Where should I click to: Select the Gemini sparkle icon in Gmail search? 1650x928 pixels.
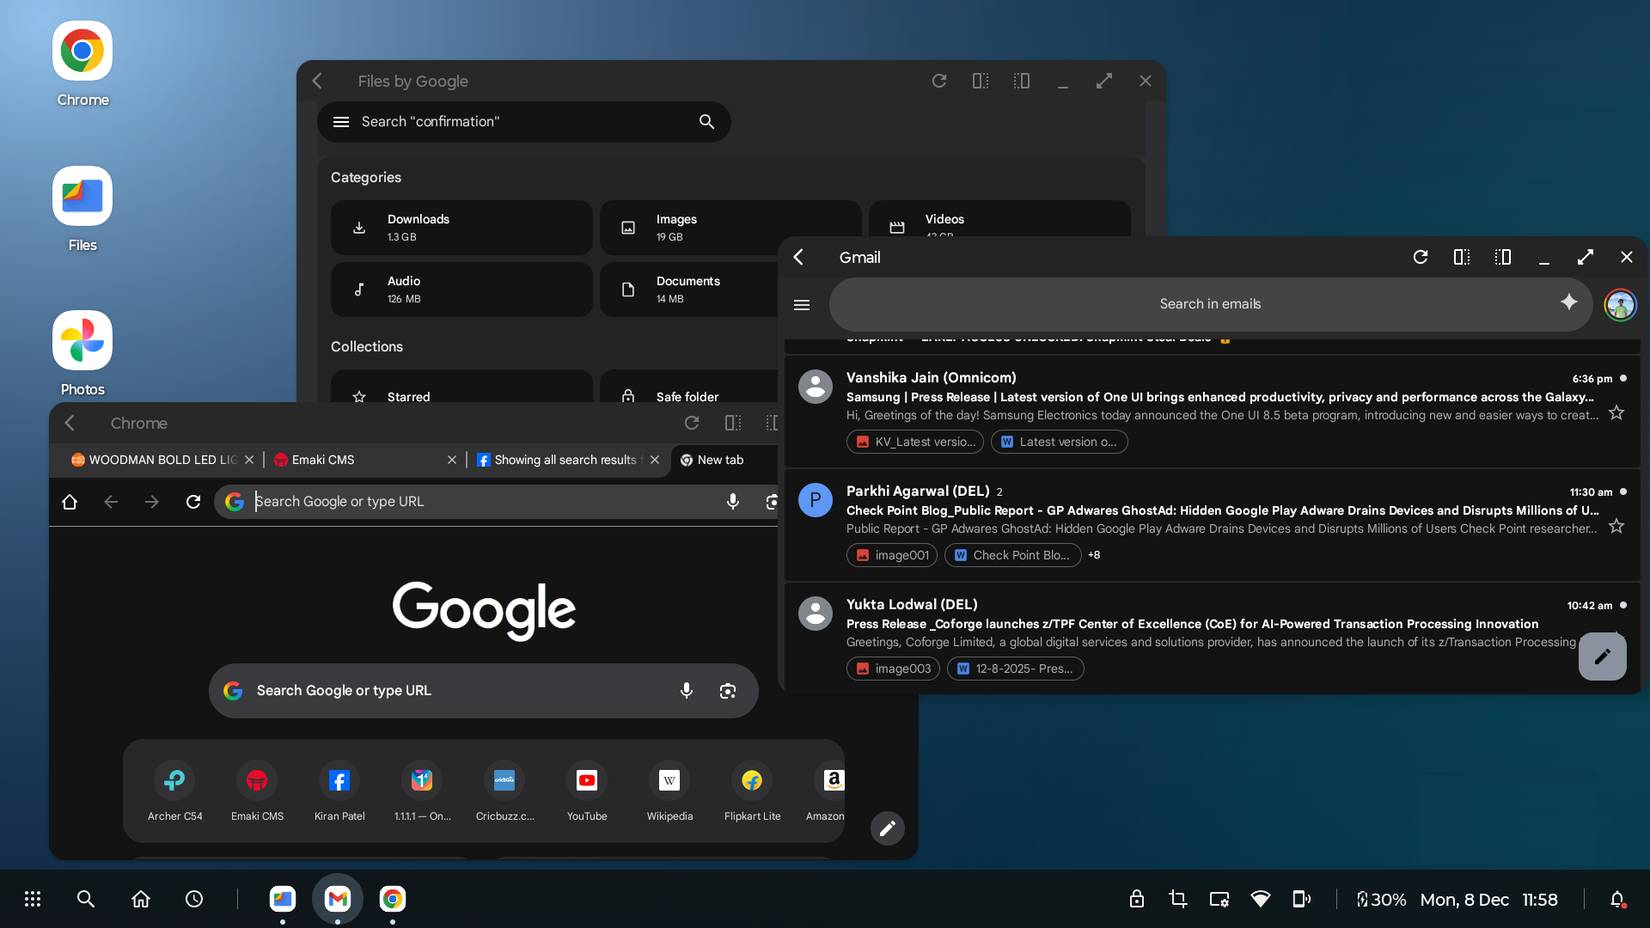pos(1568,303)
